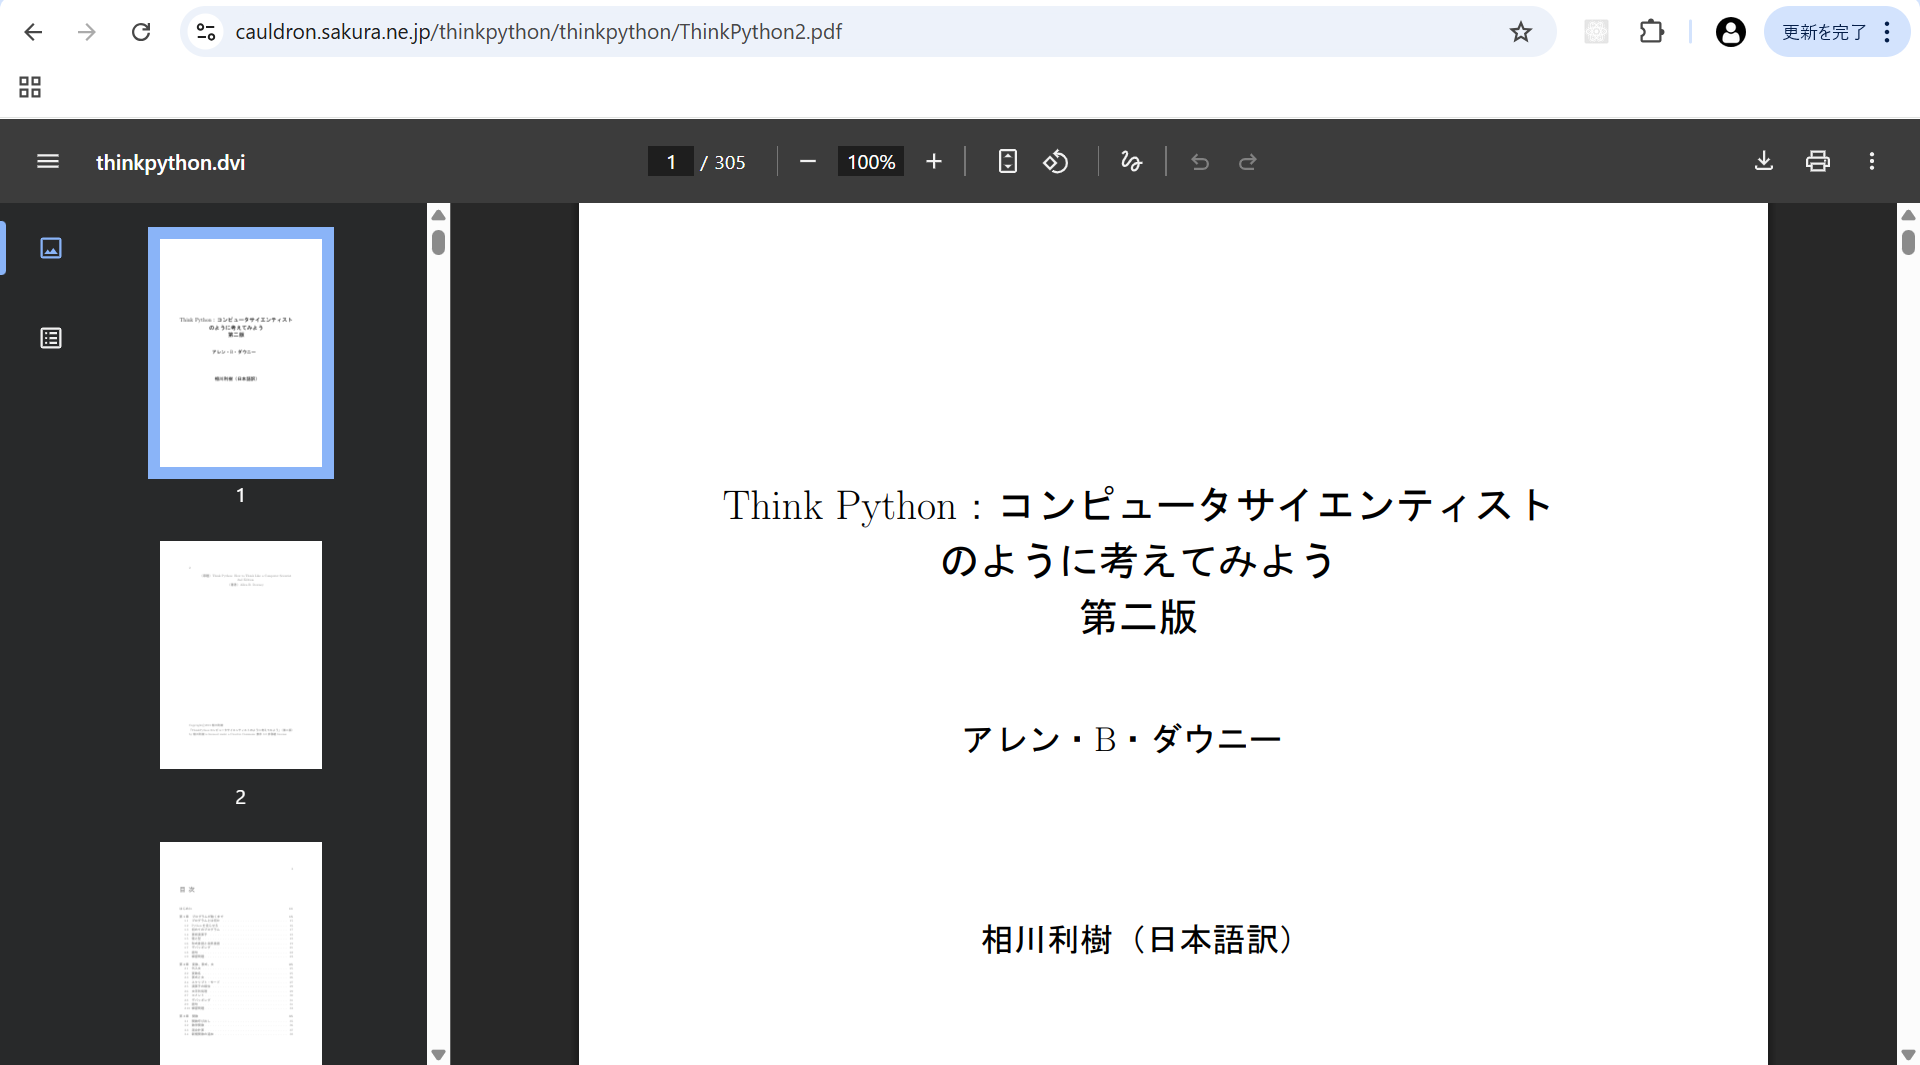Click the undo annotation arrow
1920x1065 pixels.
coord(1200,161)
